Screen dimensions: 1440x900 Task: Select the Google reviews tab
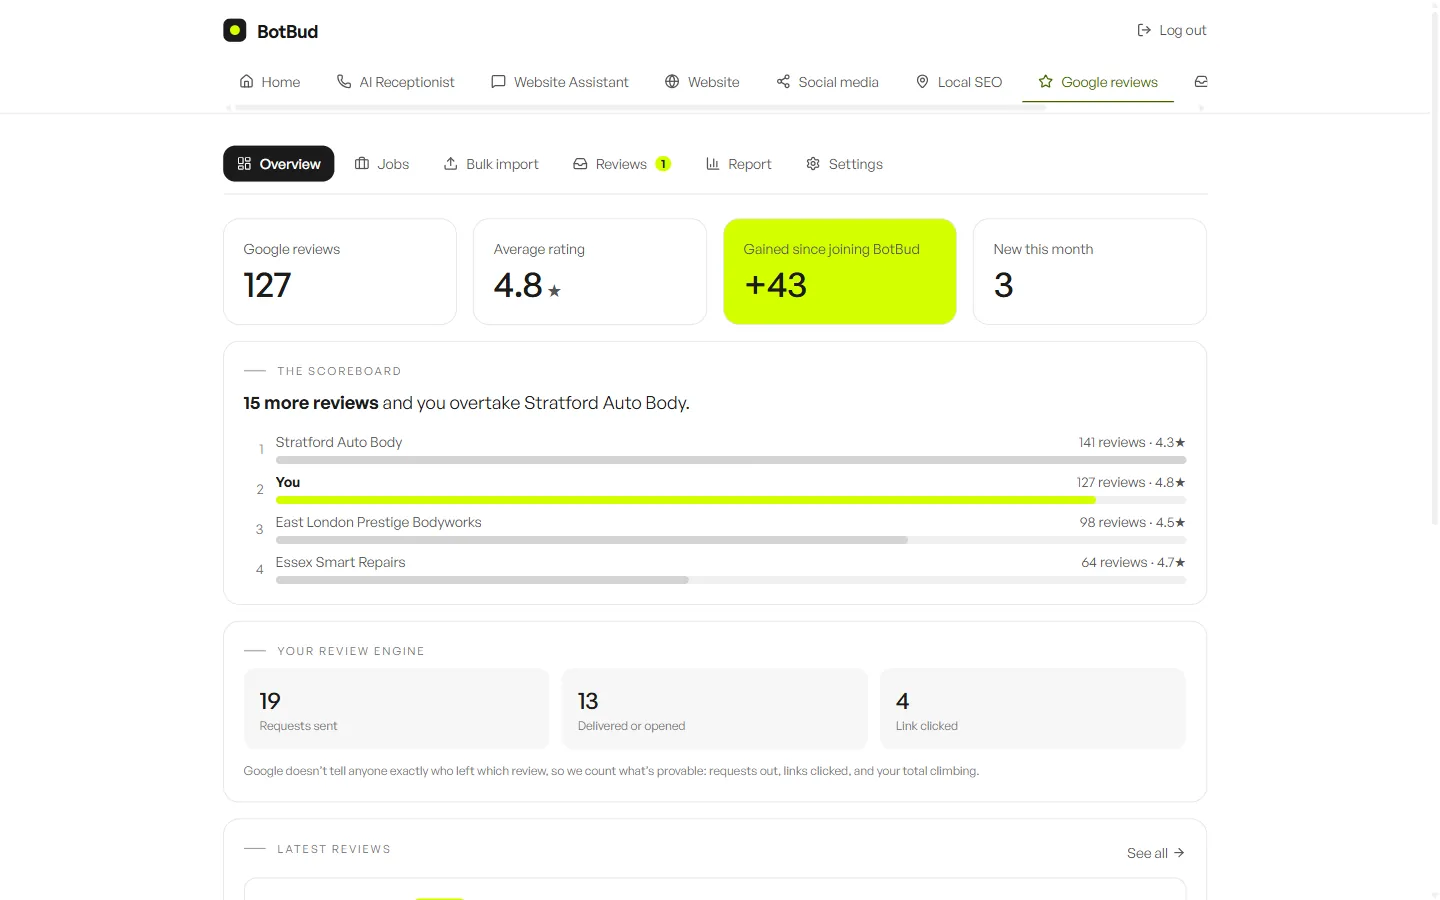[1098, 82]
